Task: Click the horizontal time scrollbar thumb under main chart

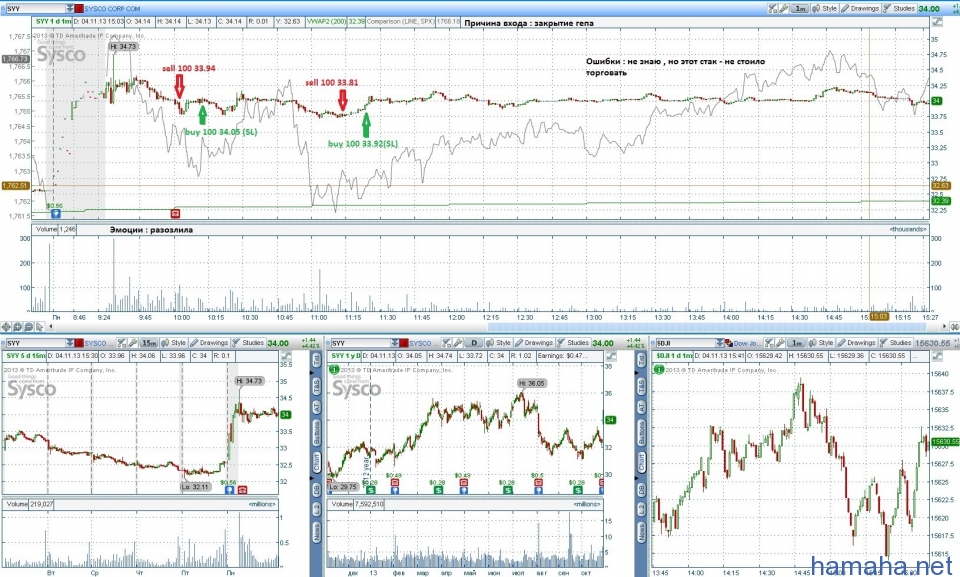Action: pos(707,327)
